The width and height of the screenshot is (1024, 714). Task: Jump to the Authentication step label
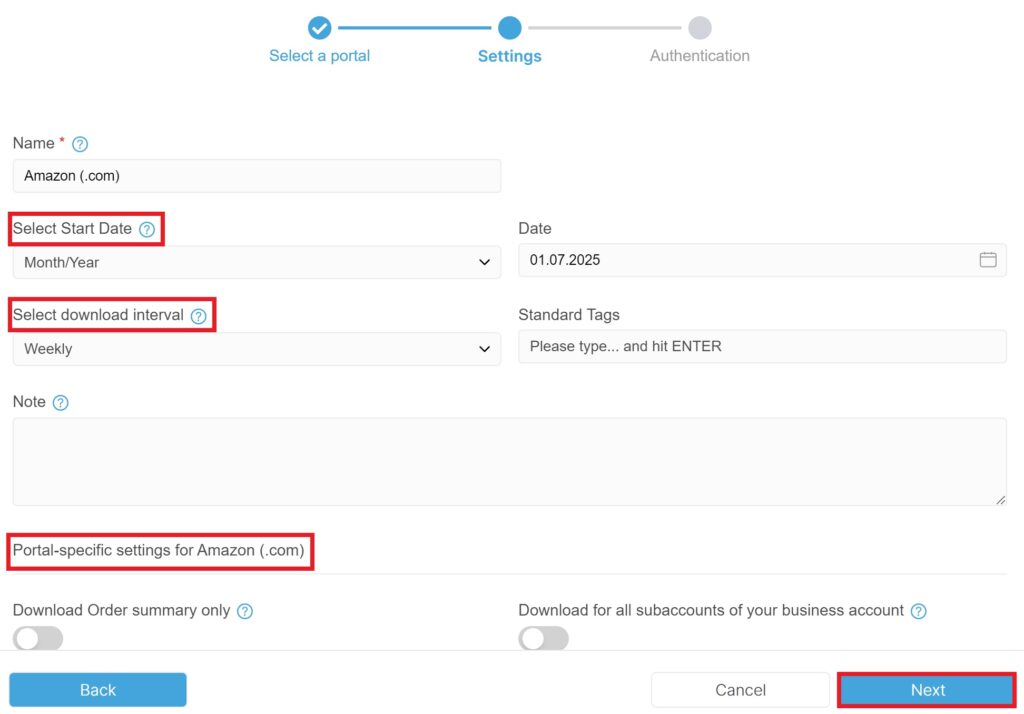click(699, 56)
